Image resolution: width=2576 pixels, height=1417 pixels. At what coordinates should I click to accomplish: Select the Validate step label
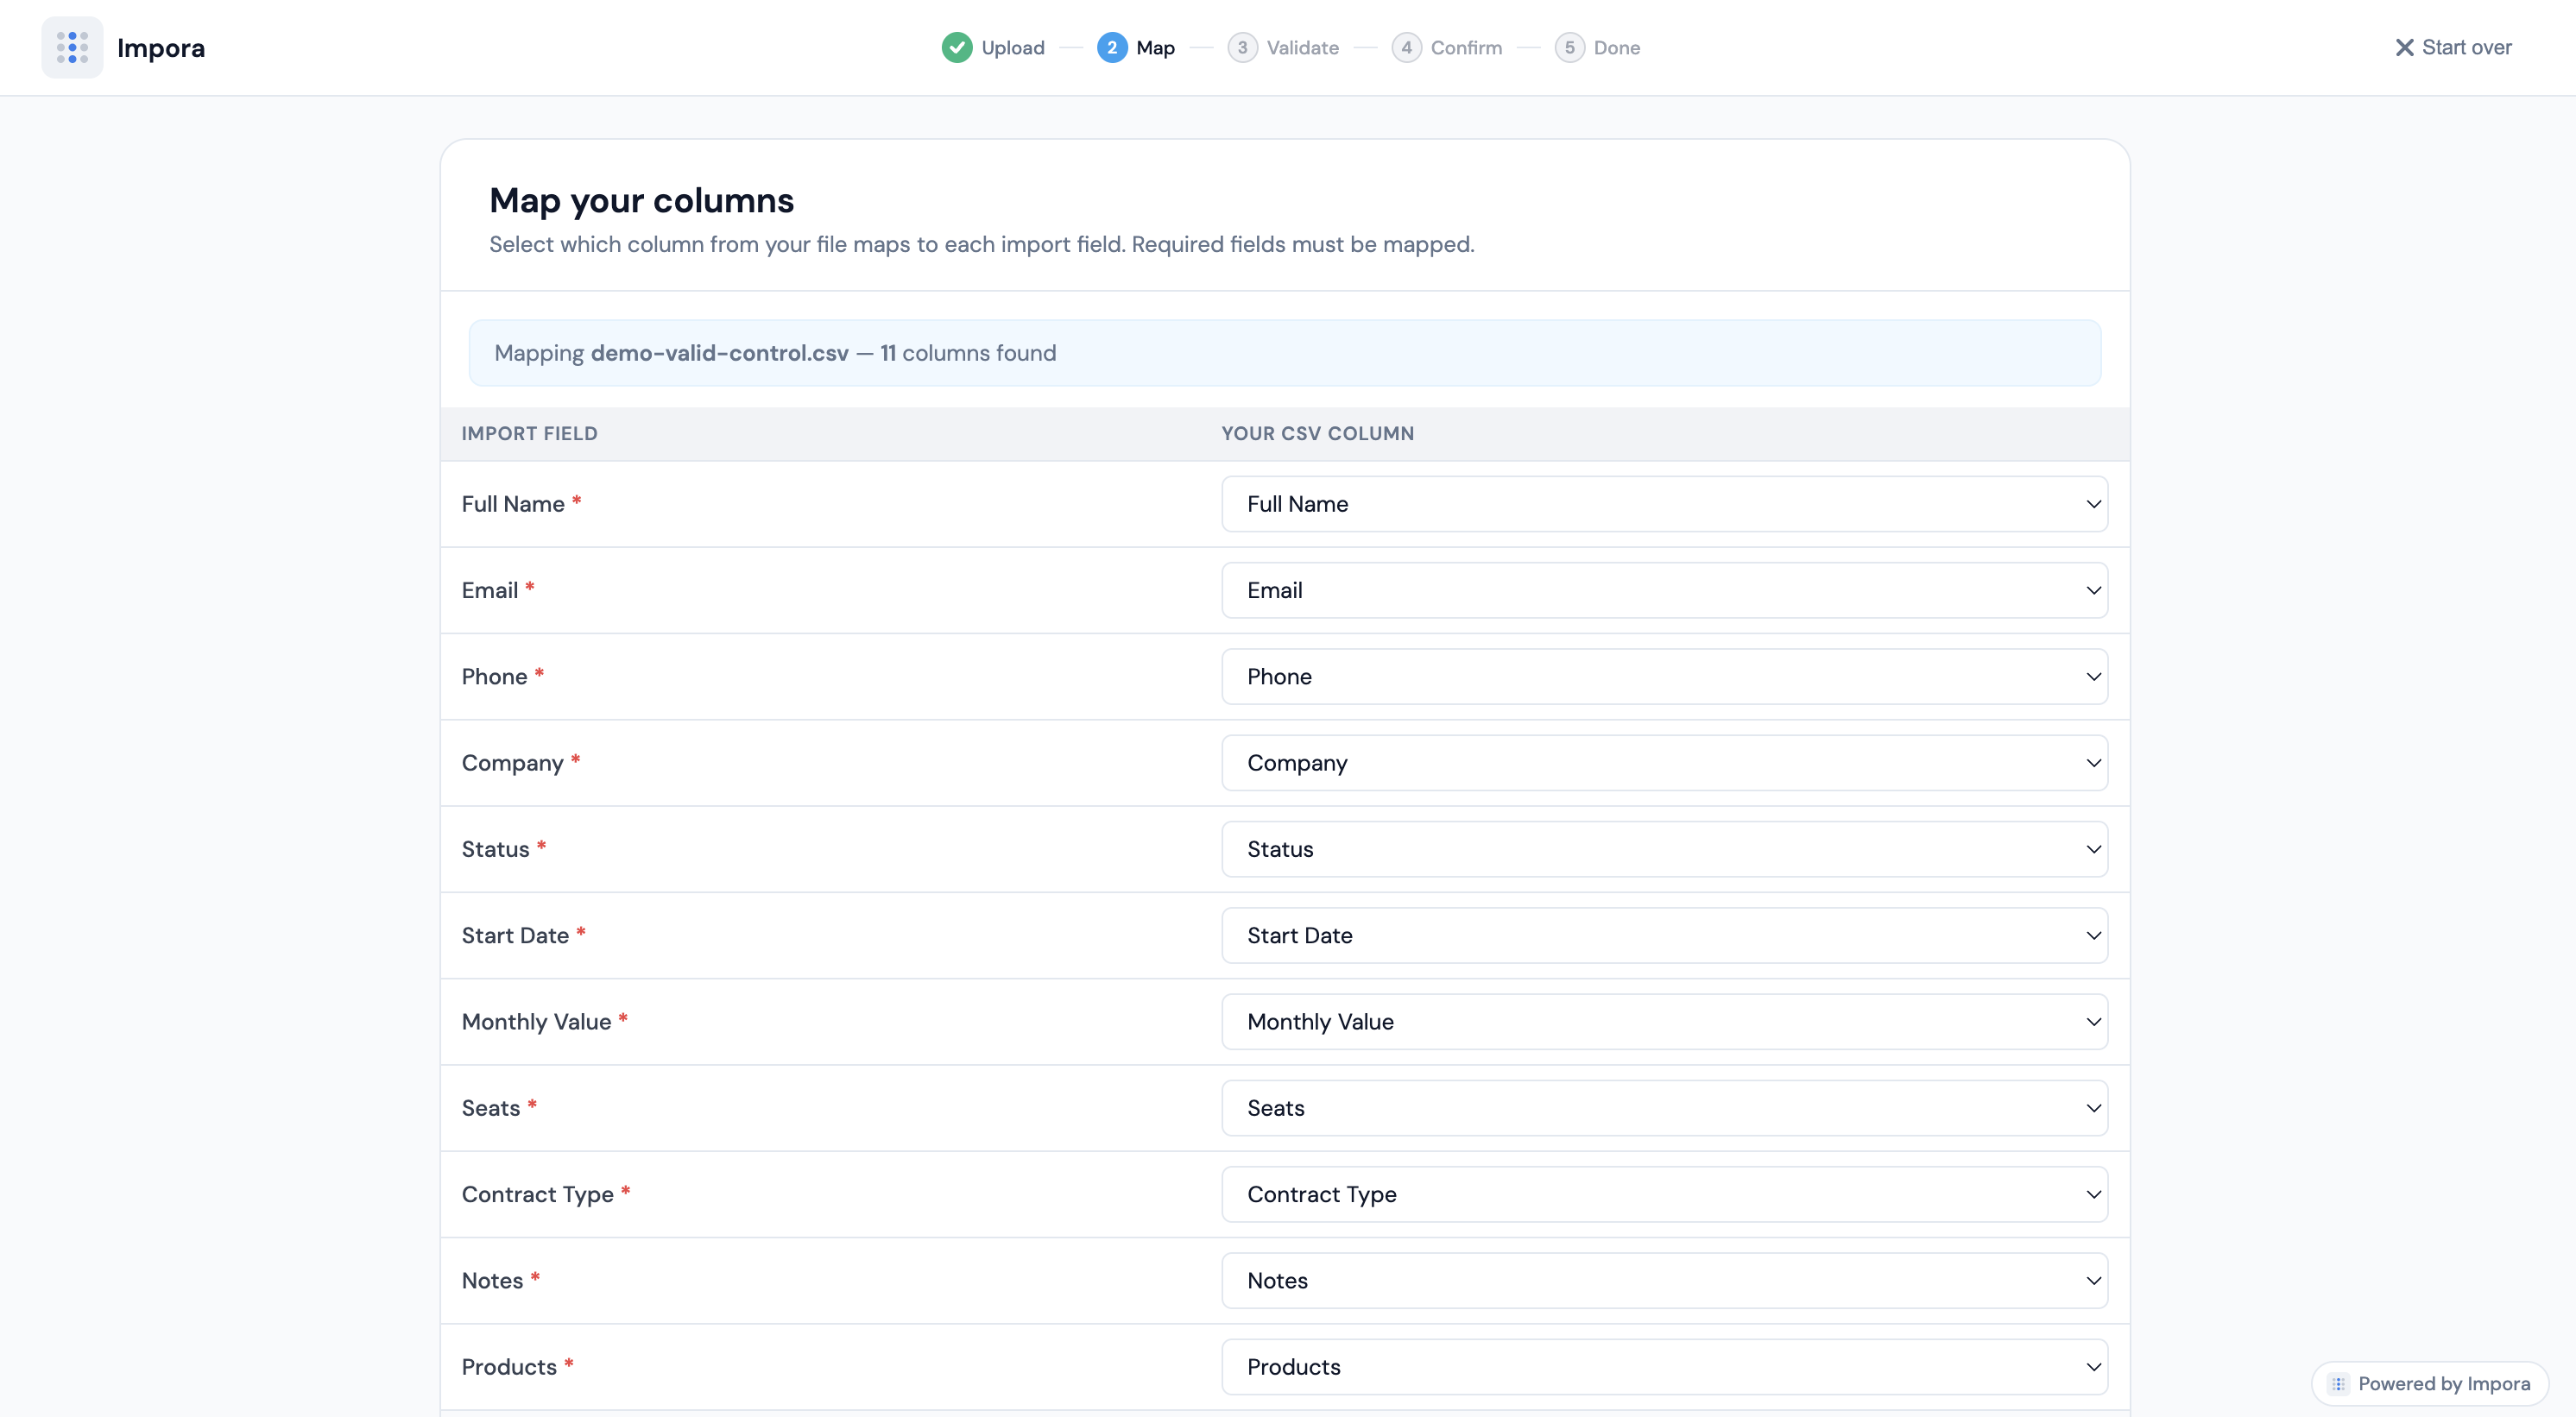(1302, 47)
